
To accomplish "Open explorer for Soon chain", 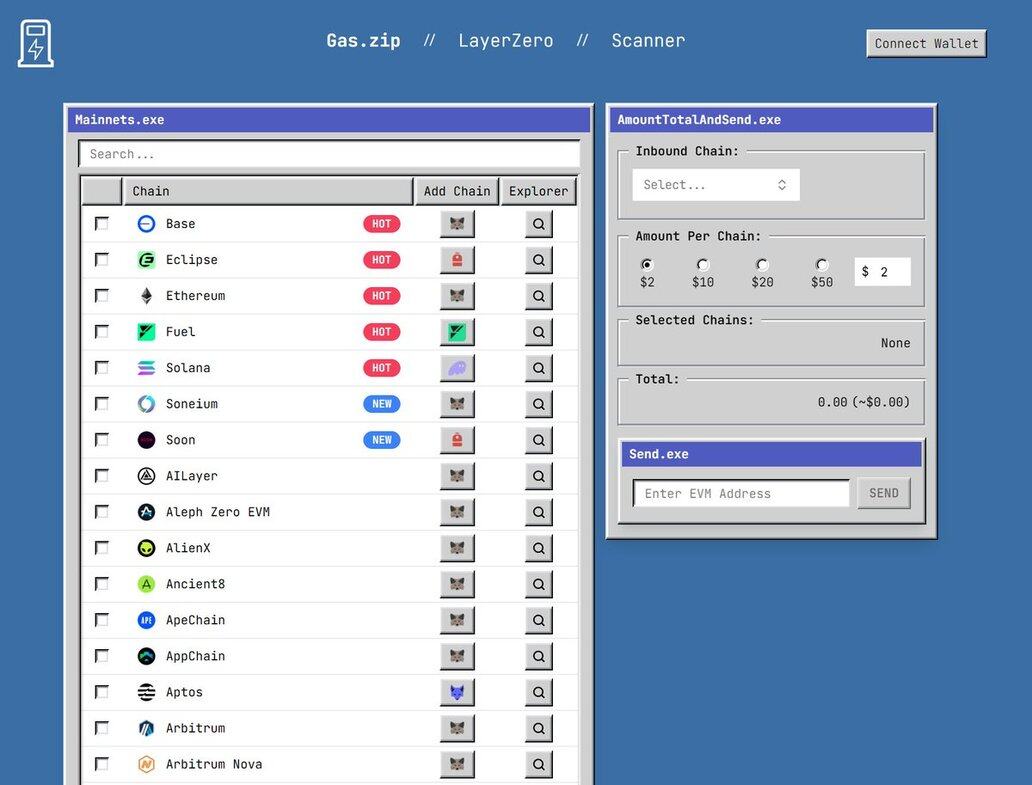I will [x=538, y=440].
